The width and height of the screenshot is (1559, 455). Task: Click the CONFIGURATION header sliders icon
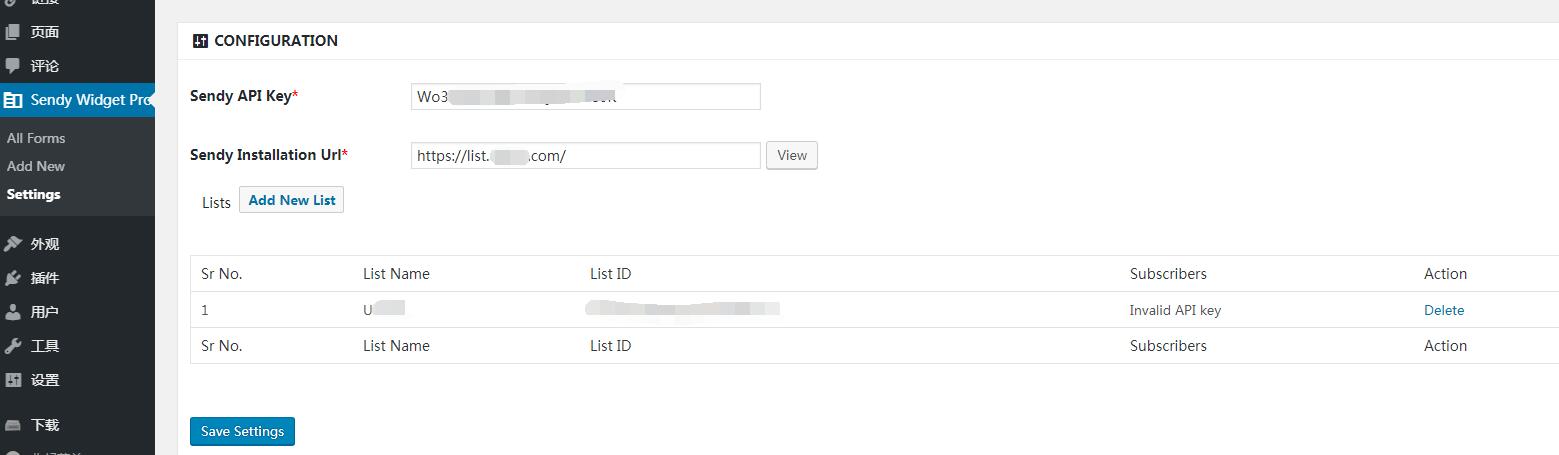[200, 41]
